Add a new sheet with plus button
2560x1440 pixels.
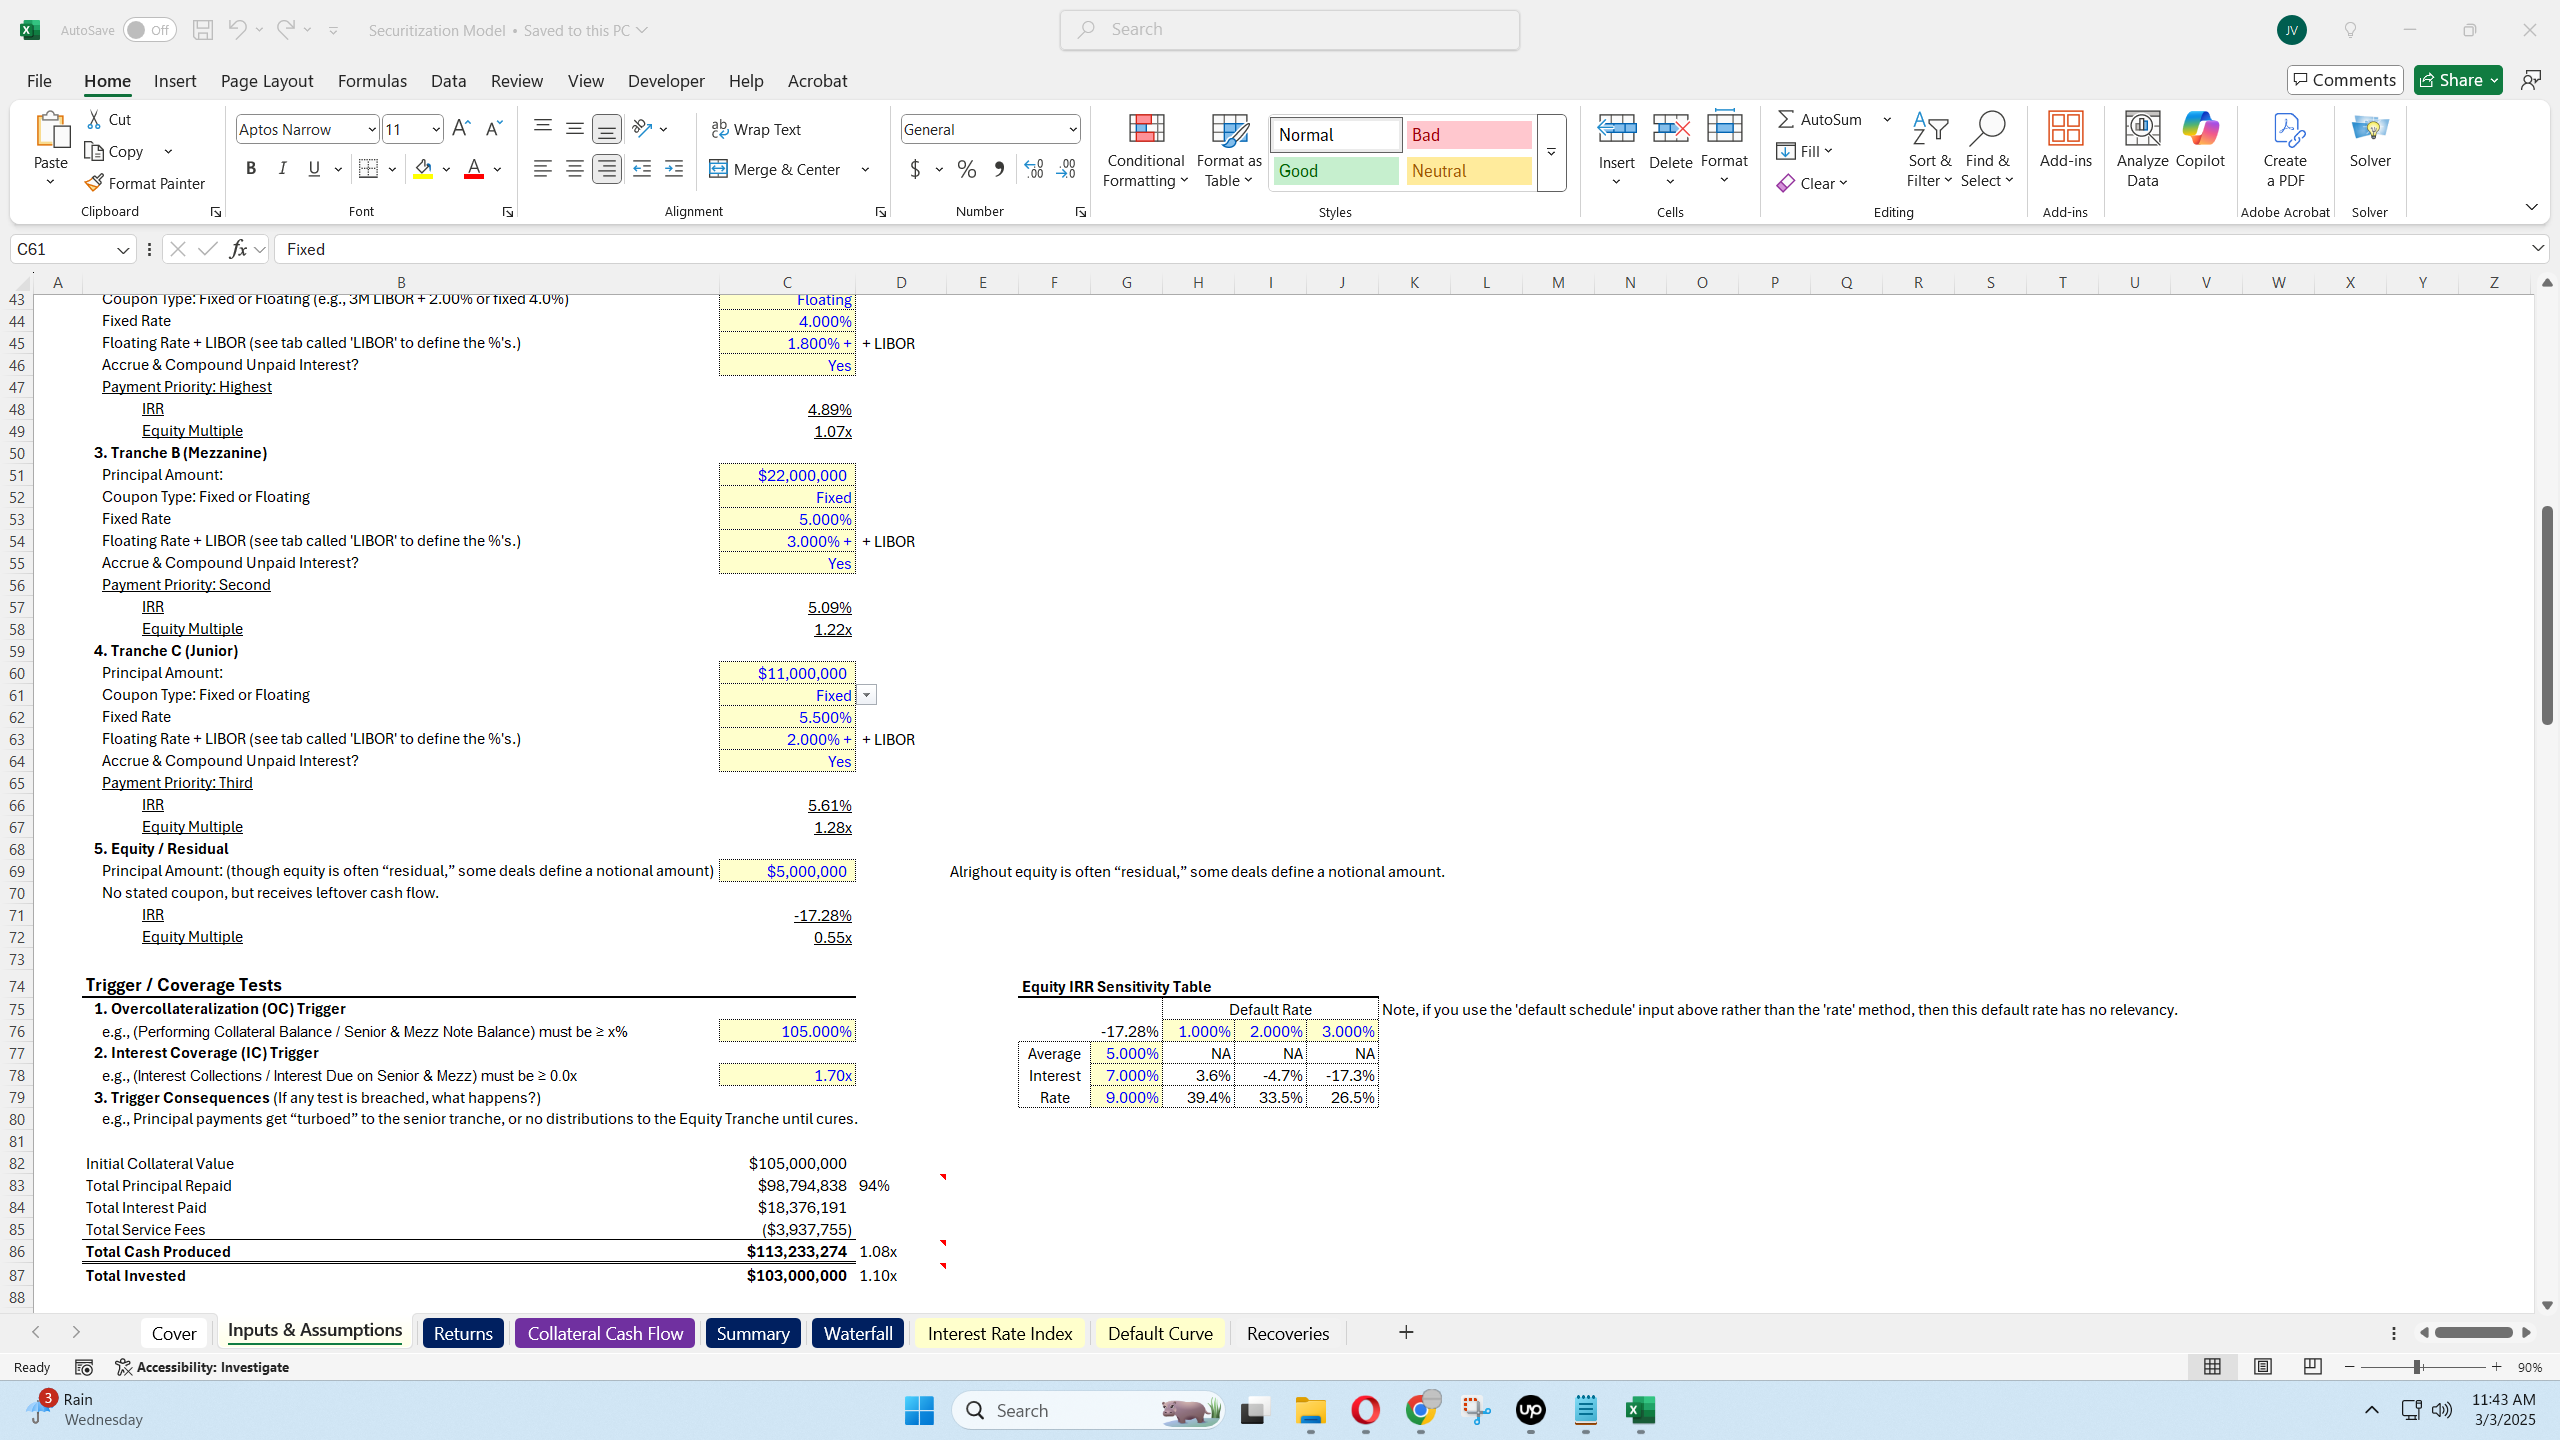coord(1406,1332)
